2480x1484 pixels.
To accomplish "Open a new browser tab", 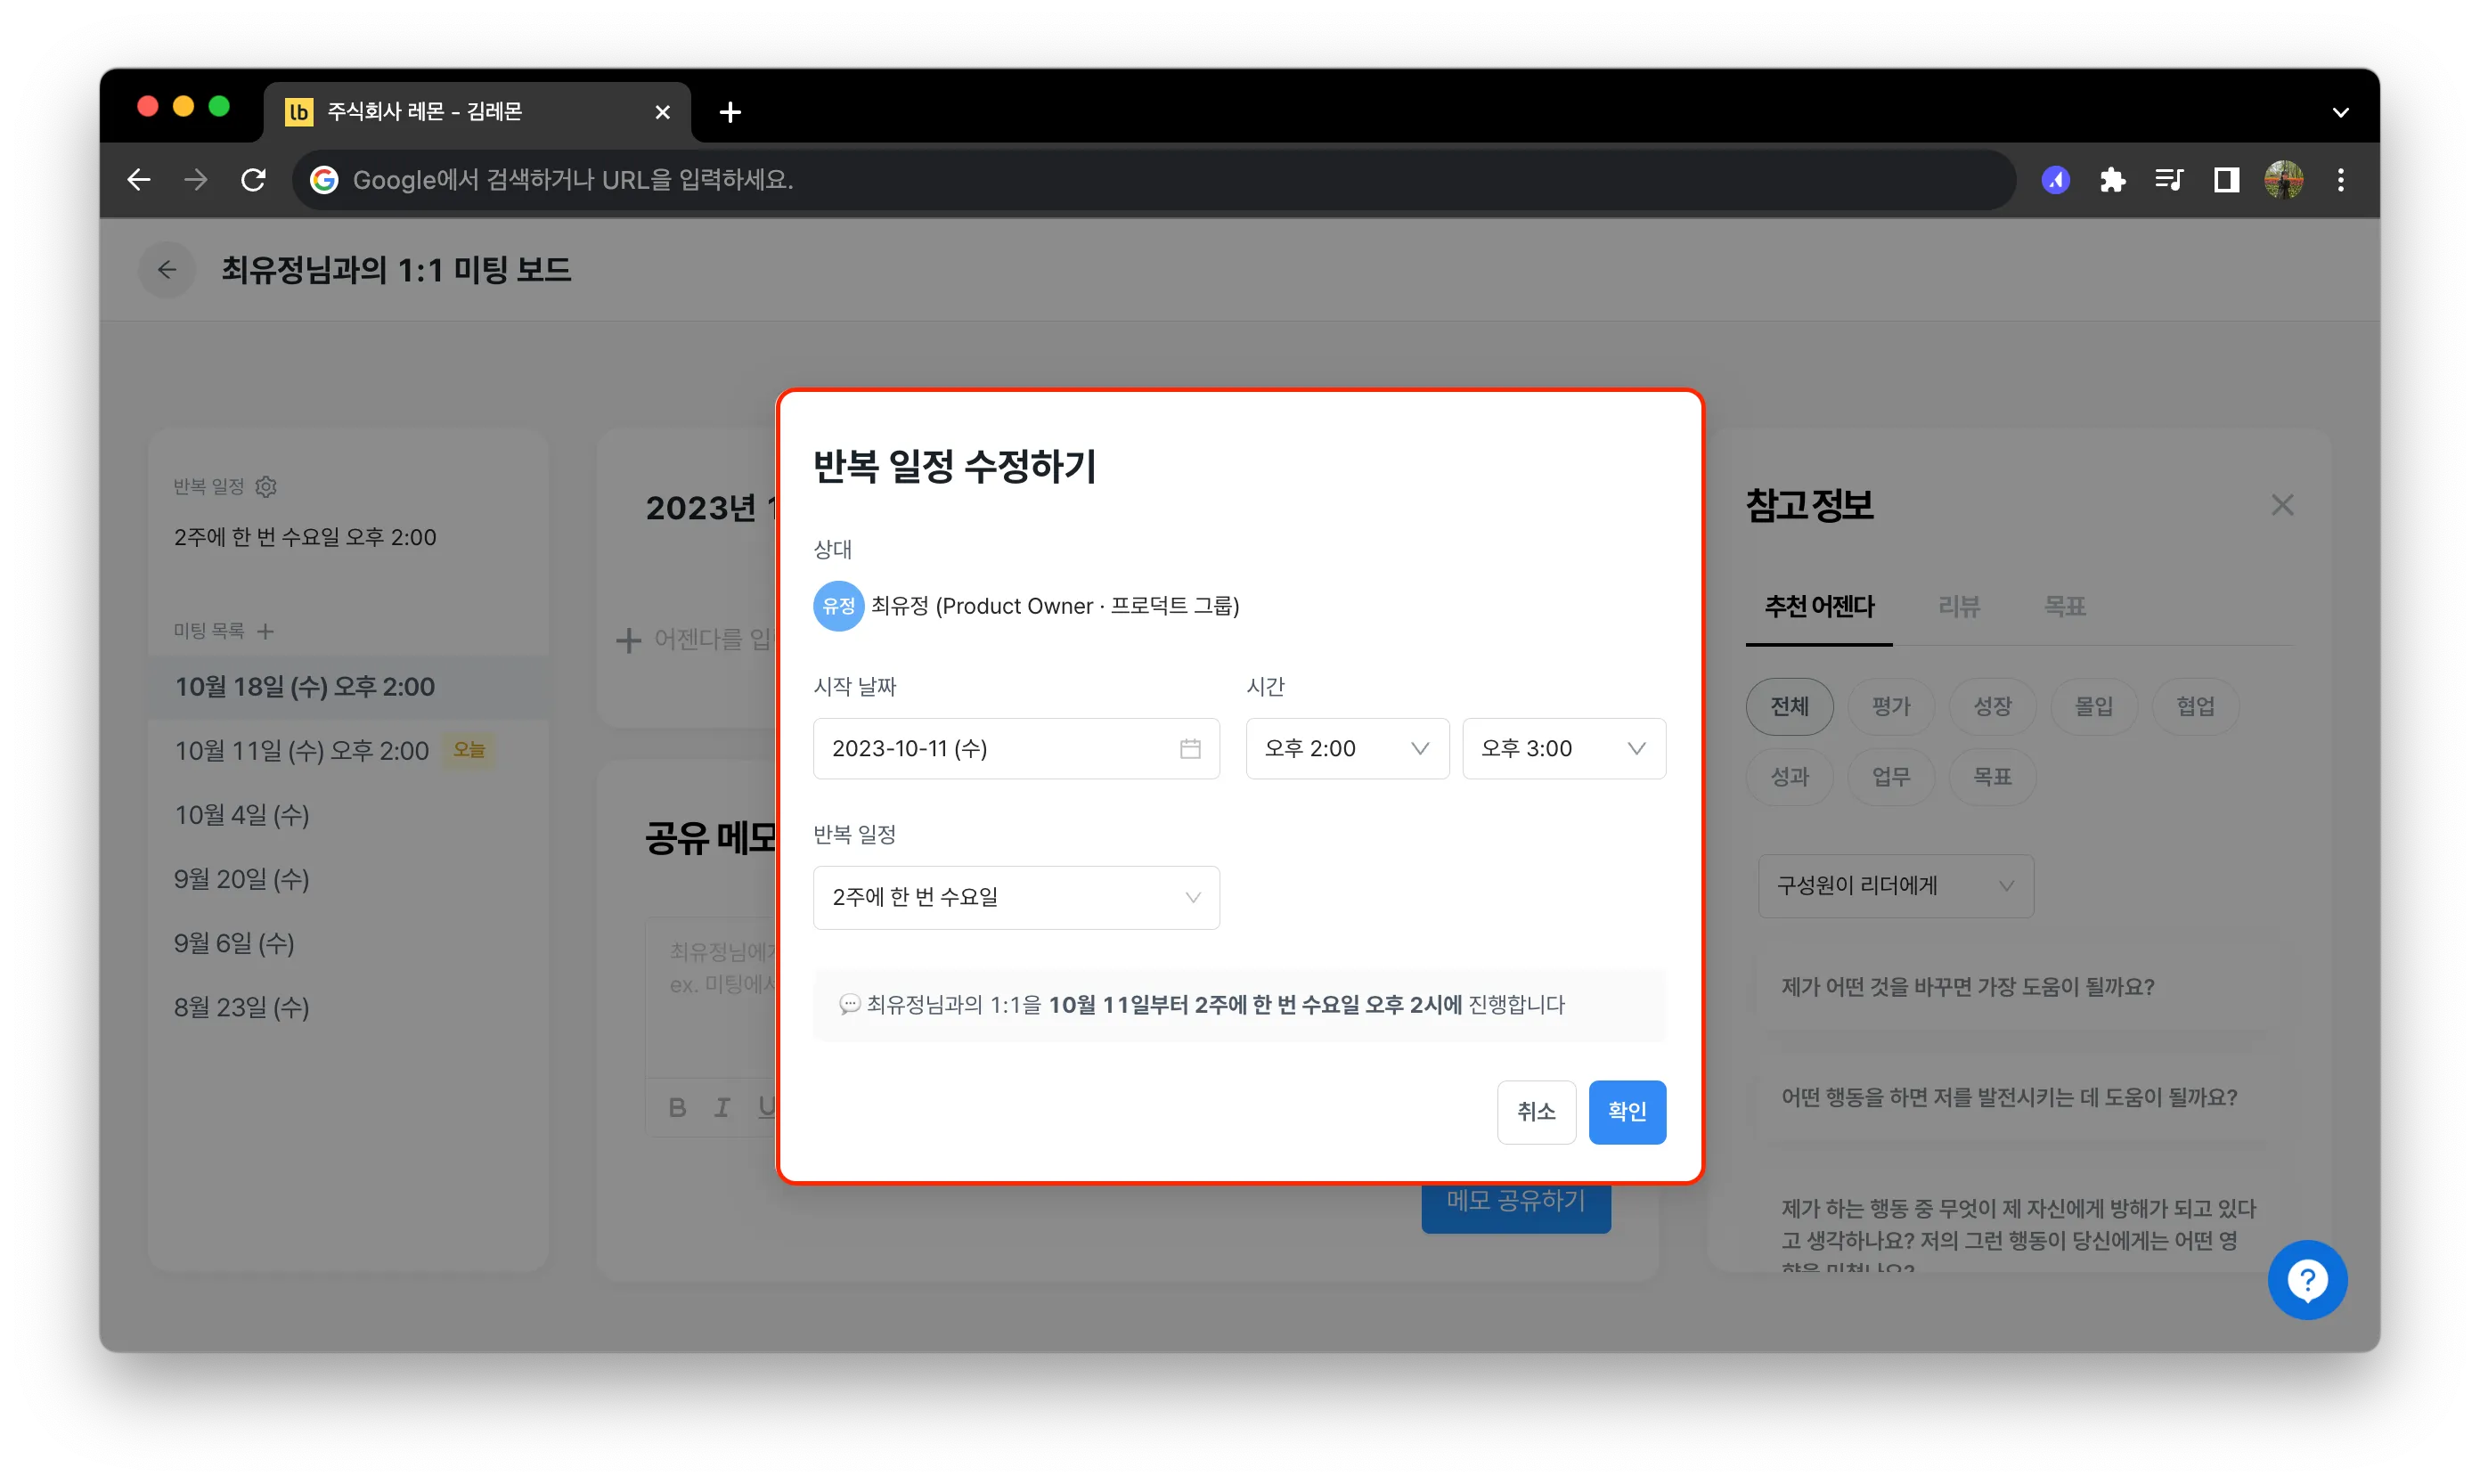I will click(730, 112).
